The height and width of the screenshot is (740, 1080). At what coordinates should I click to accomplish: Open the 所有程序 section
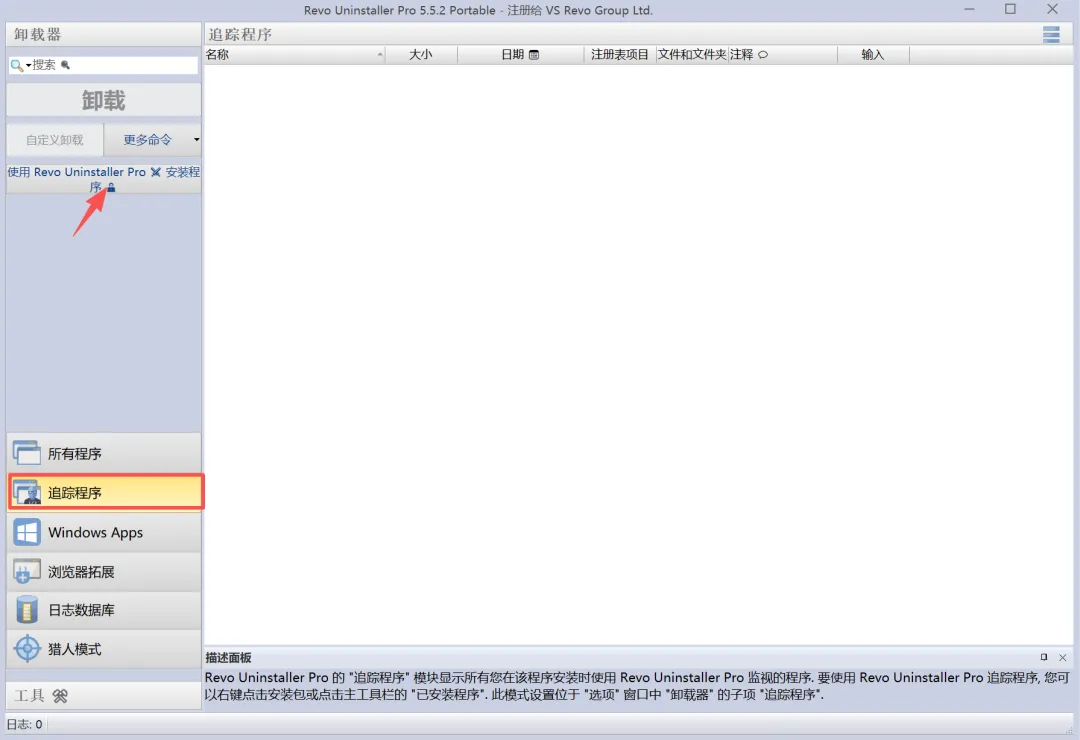[104, 453]
